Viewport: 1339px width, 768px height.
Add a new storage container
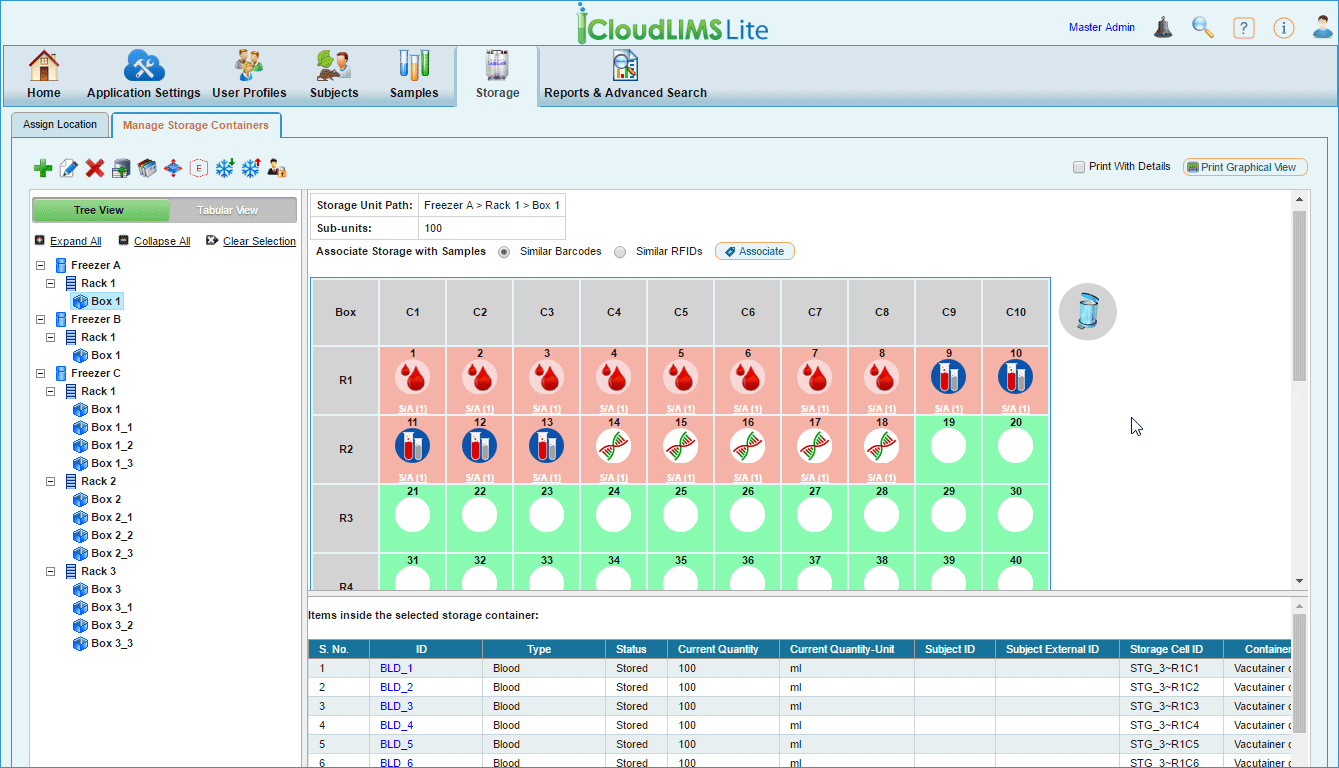click(x=43, y=168)
